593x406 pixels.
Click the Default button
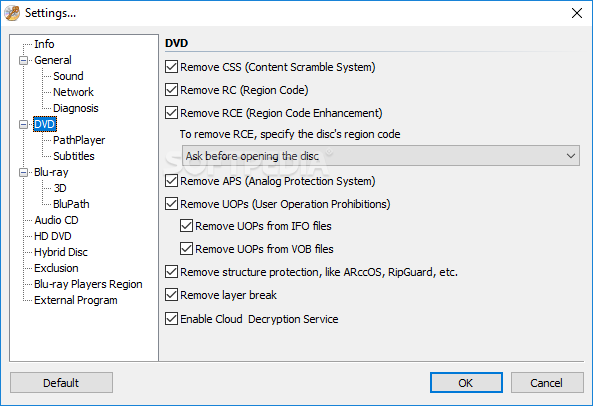(x=61, y=383)
